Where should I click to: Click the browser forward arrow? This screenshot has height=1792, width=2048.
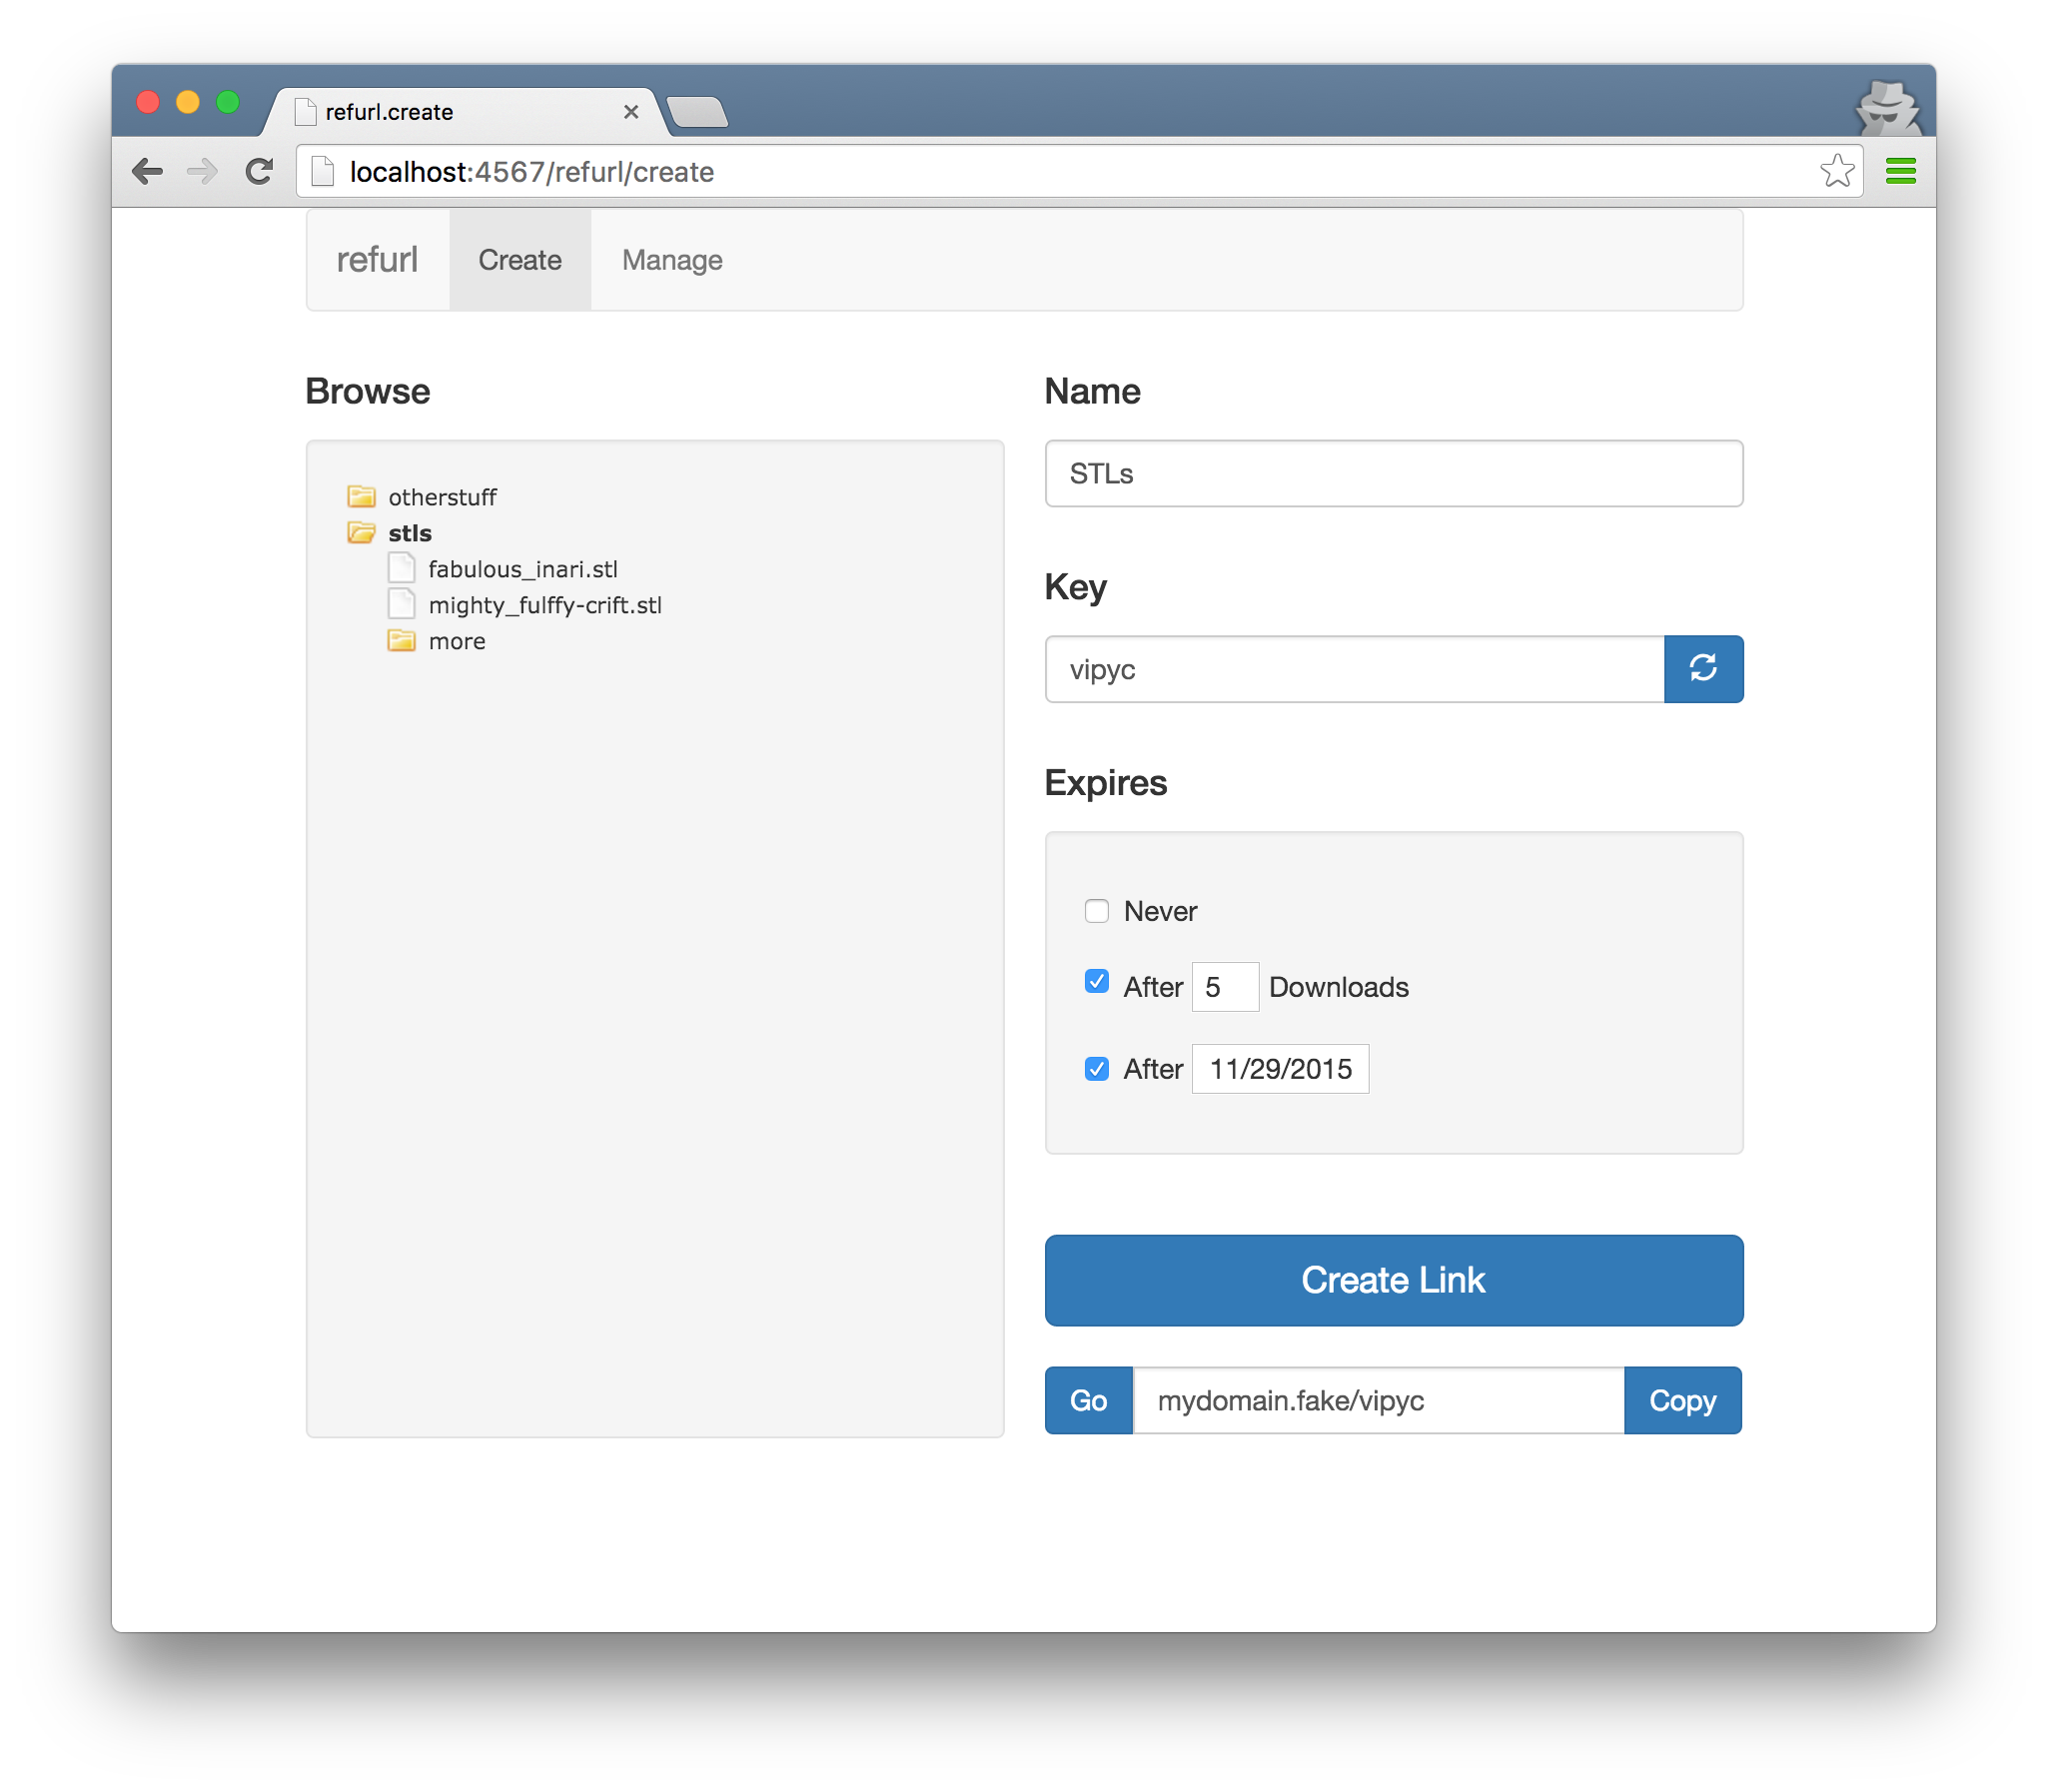click(203, 172)
